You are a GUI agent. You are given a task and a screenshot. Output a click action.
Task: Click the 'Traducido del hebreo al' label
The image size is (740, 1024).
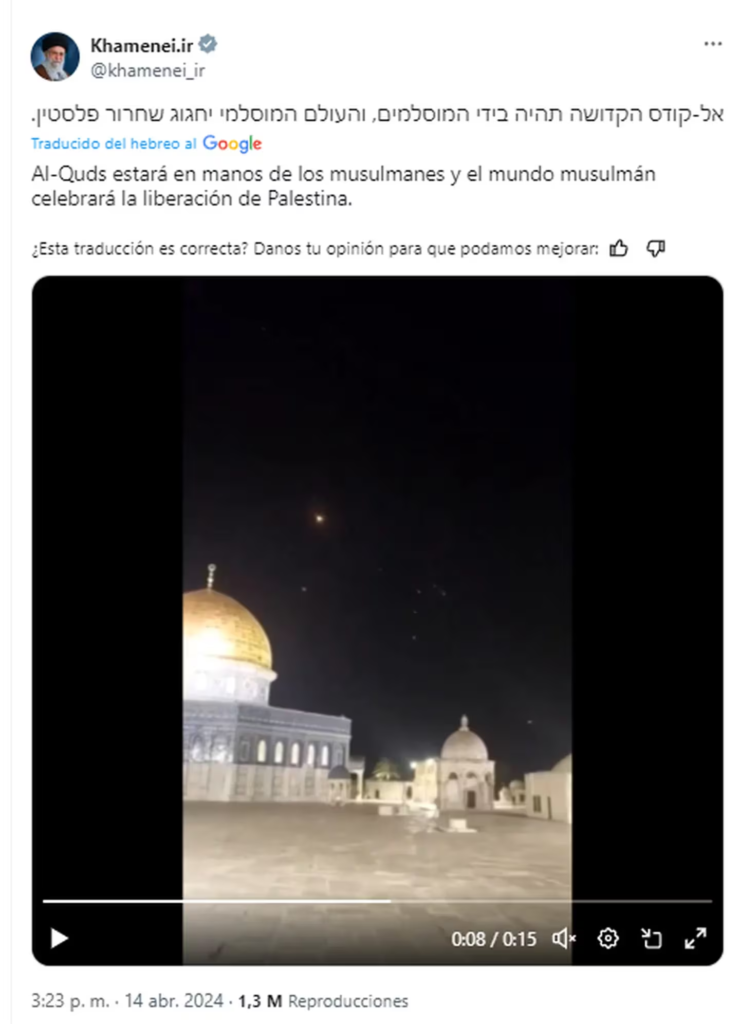coord(114,144)
